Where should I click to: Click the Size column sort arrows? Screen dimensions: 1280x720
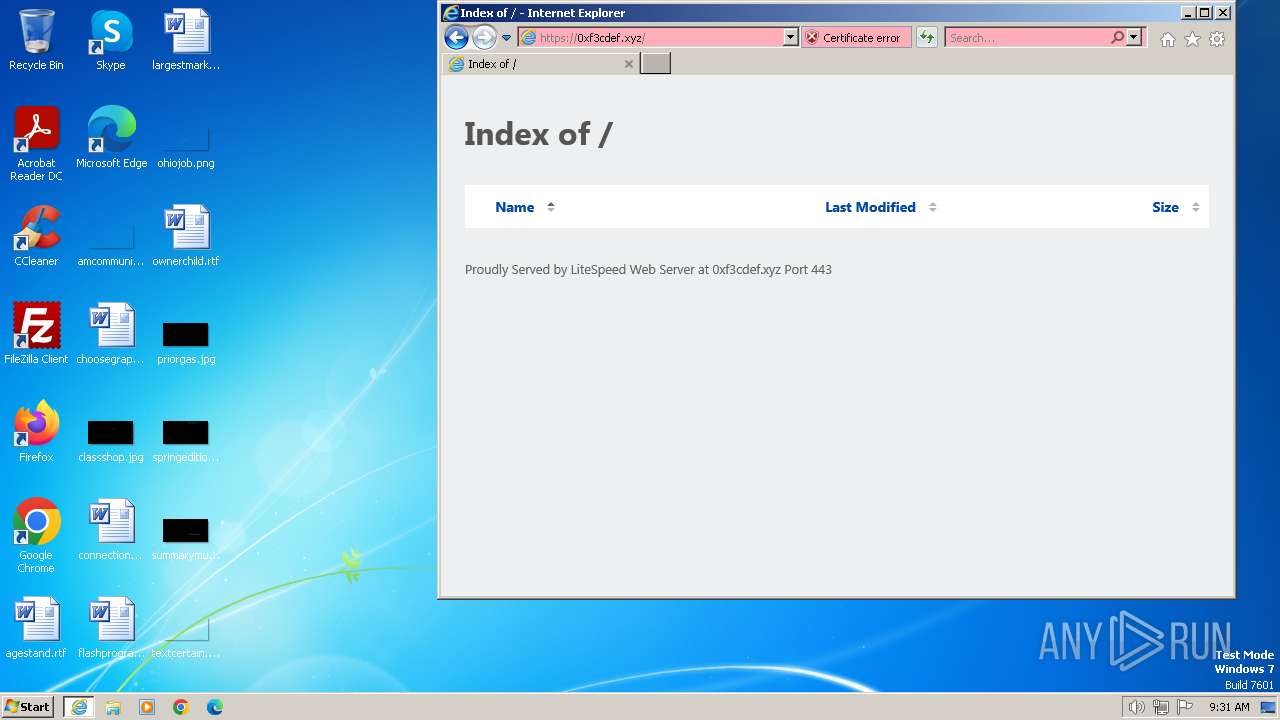click(1195, 207)
